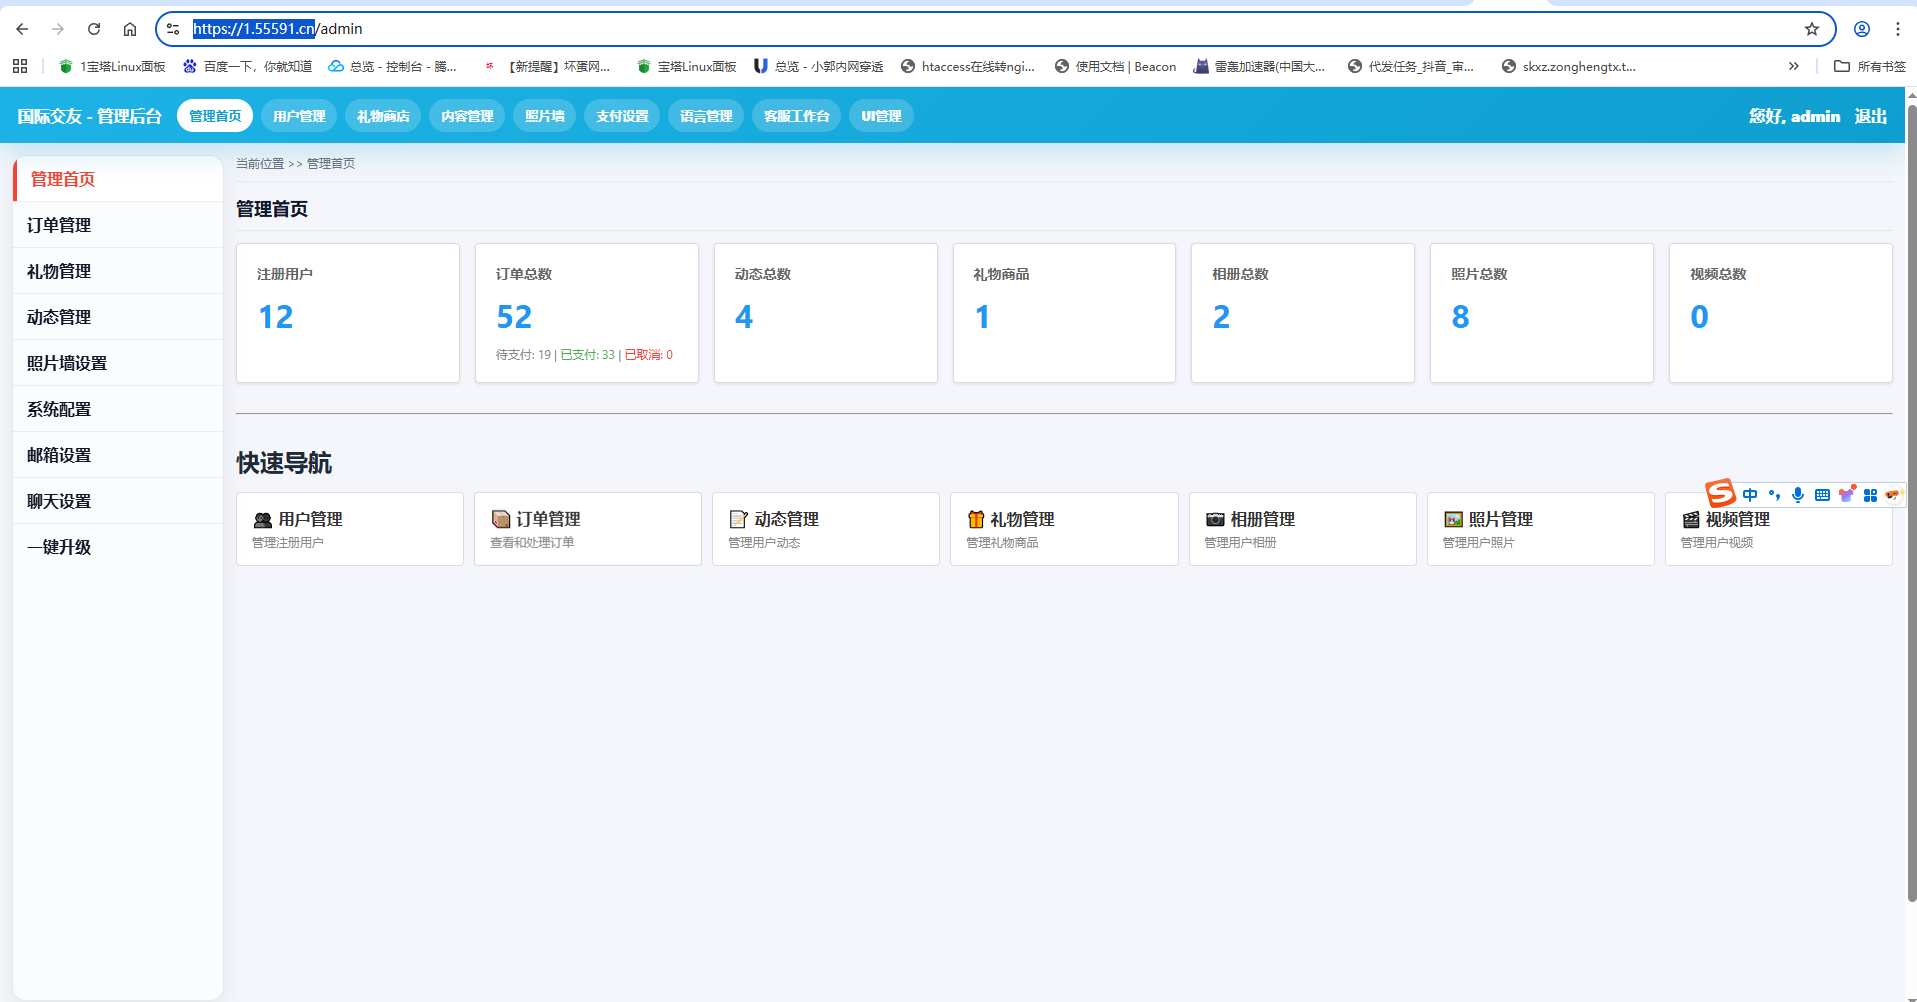The height and width of the screenshot is (1002, 1917).
Task: Toggle Sogou input Chinese mode indicator
Action: coord(1749,495)
